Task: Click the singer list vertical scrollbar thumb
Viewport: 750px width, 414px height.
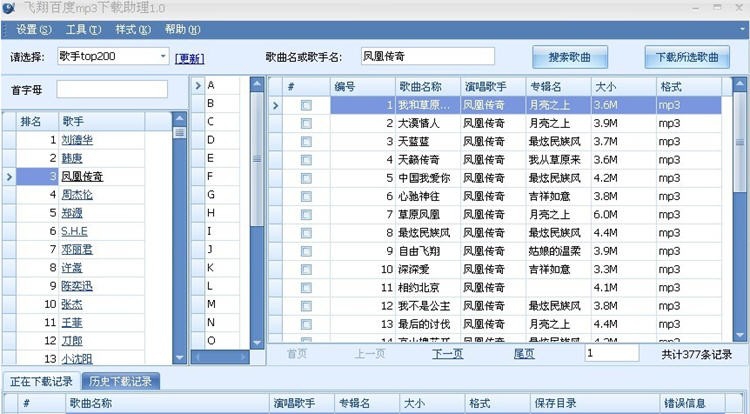Action: click(179, 132)
